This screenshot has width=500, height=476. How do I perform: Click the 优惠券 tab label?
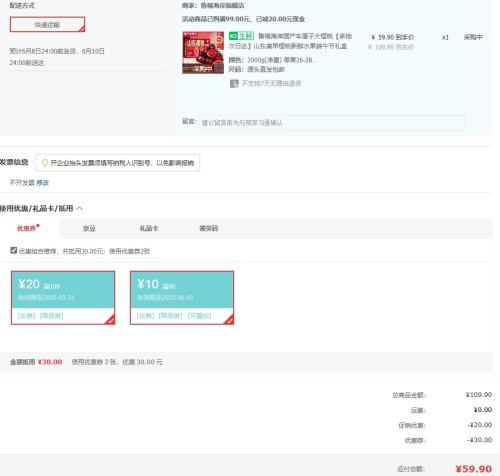click(26, 228)
